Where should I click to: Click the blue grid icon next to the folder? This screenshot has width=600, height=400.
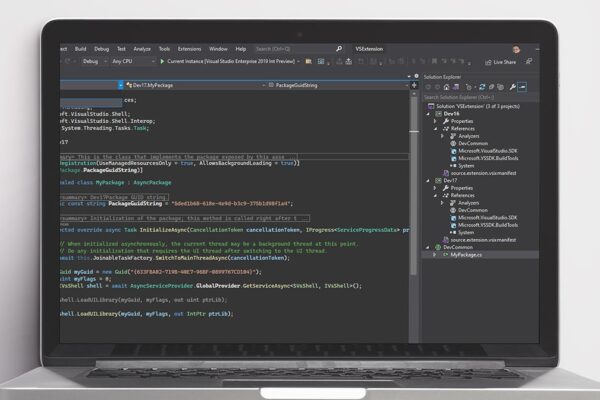[x=321, y=61]
